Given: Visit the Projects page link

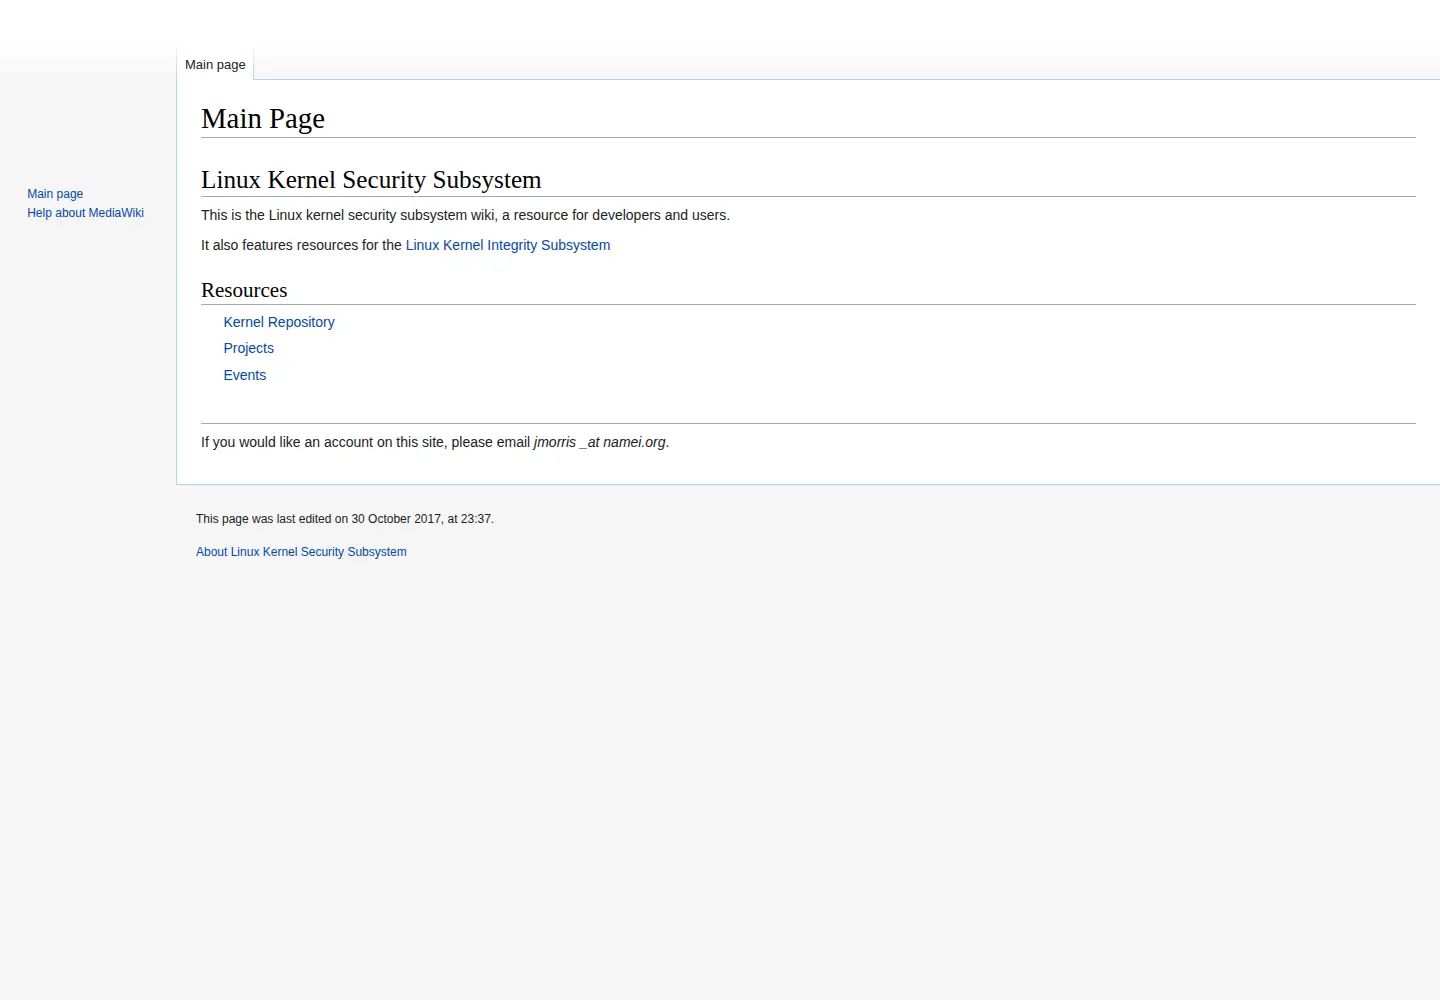Looking at the screenshot, I should 249,348.
